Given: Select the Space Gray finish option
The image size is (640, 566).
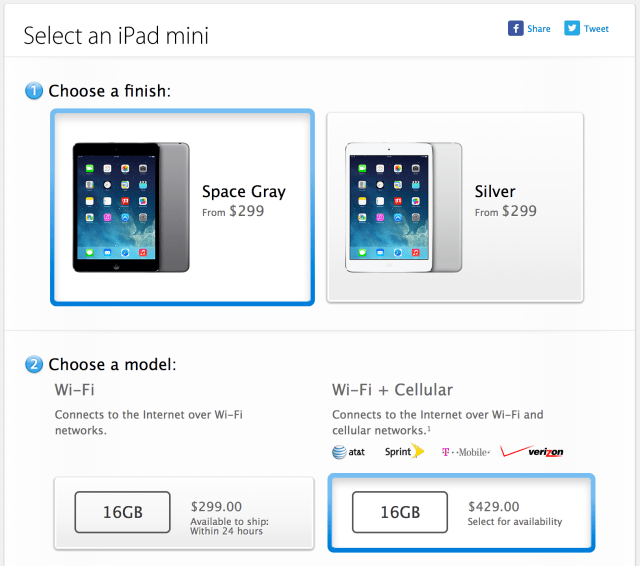Looking at the screenshot, I should 183,207.
